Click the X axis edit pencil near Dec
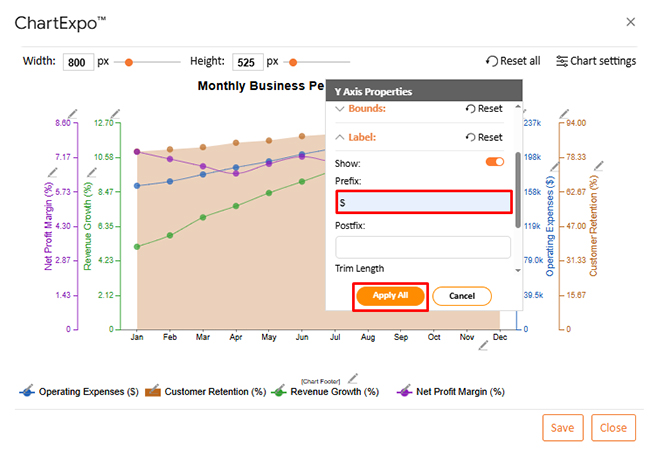 (x=483, y=345)
